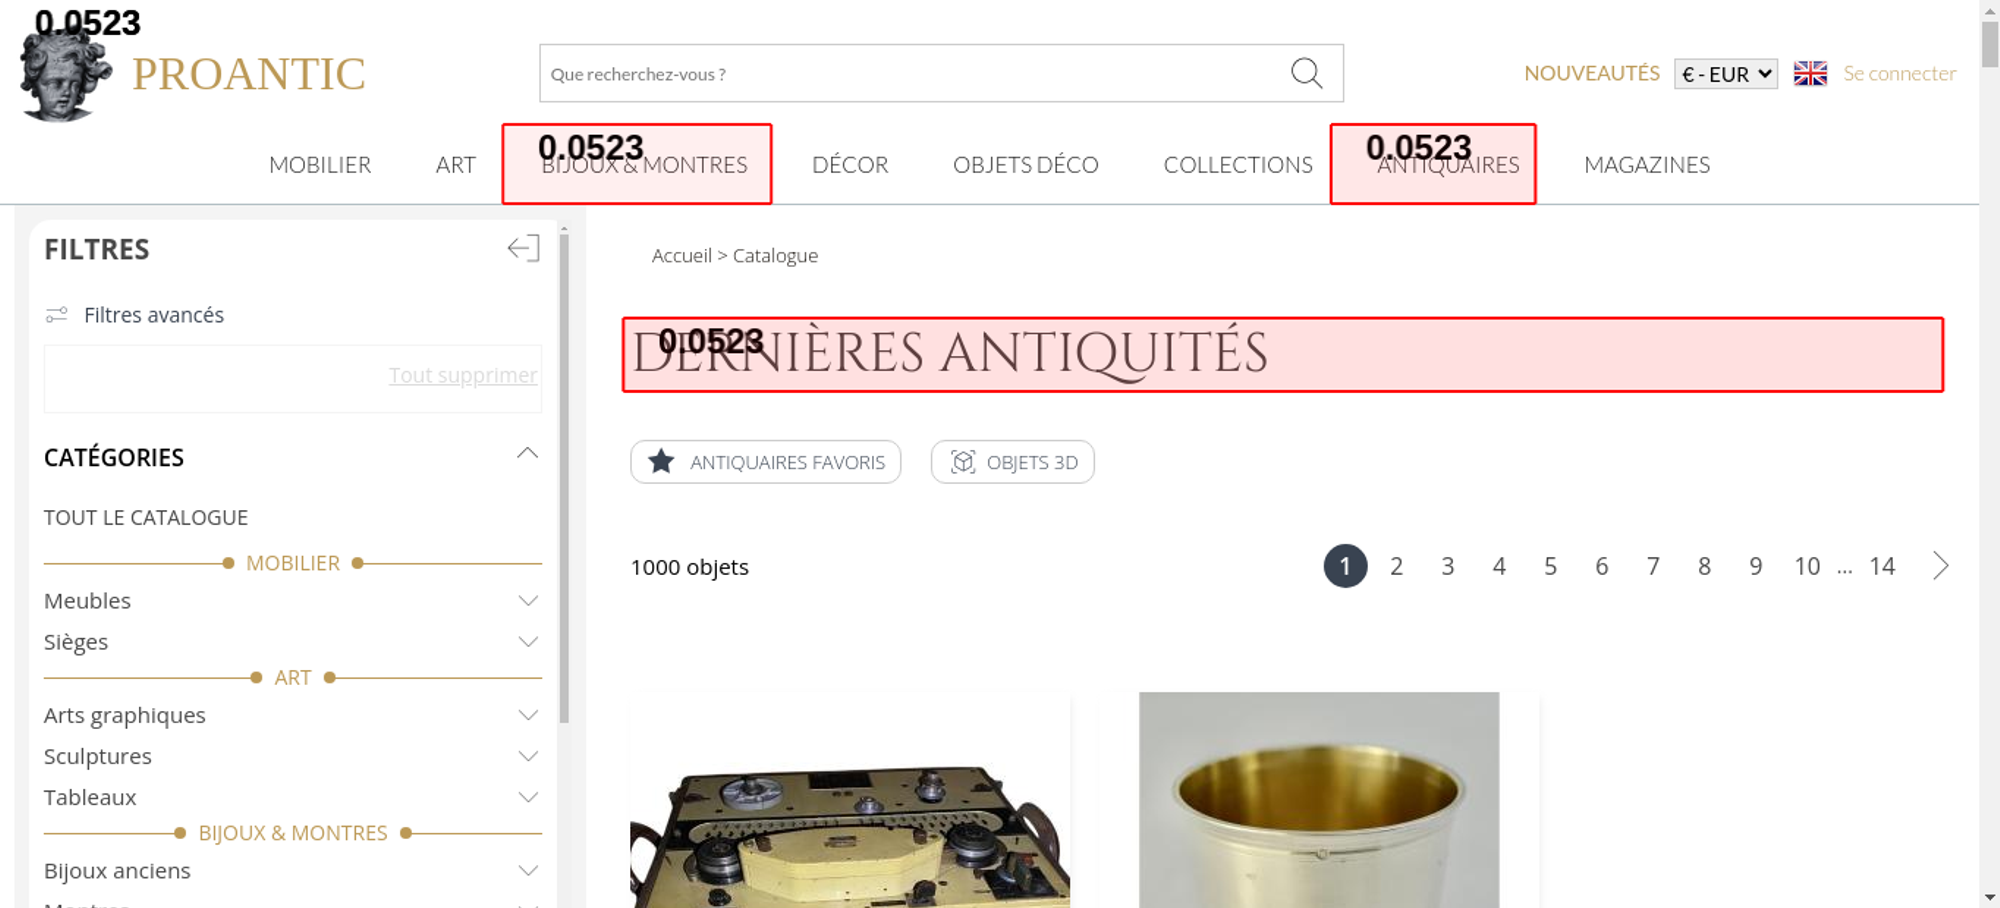Go to next page with arrow

coord(1940,566)
